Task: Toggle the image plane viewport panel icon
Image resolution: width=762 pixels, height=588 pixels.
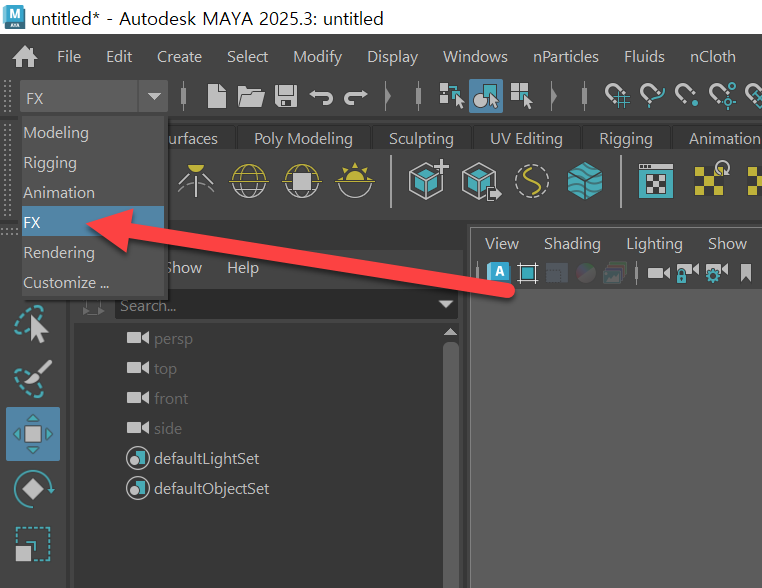Action: (614, 273)
